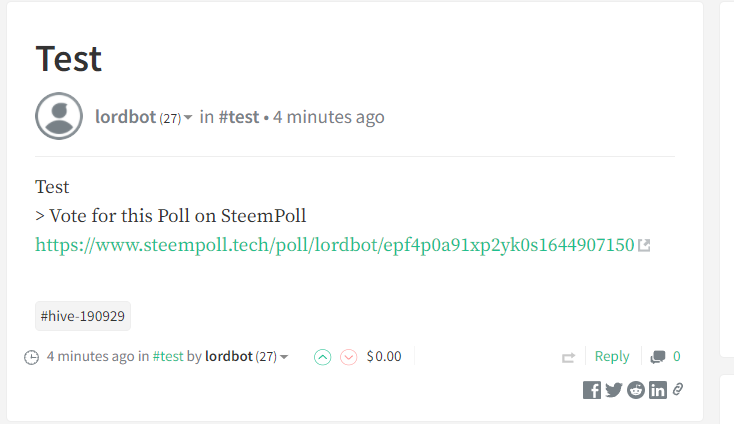Open the steempoll.tech poll link
This screenshot has width=734, height=424.
coord(335,245)
